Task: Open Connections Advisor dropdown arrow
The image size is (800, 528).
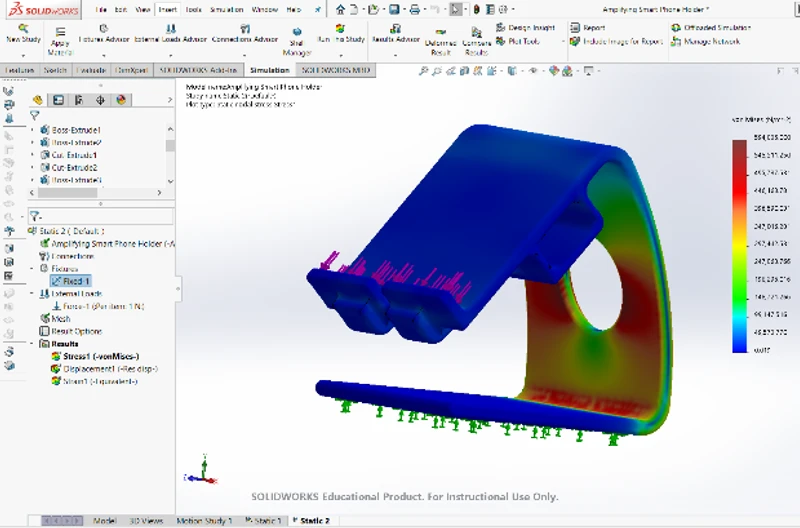Action: (x=245, y=54)
